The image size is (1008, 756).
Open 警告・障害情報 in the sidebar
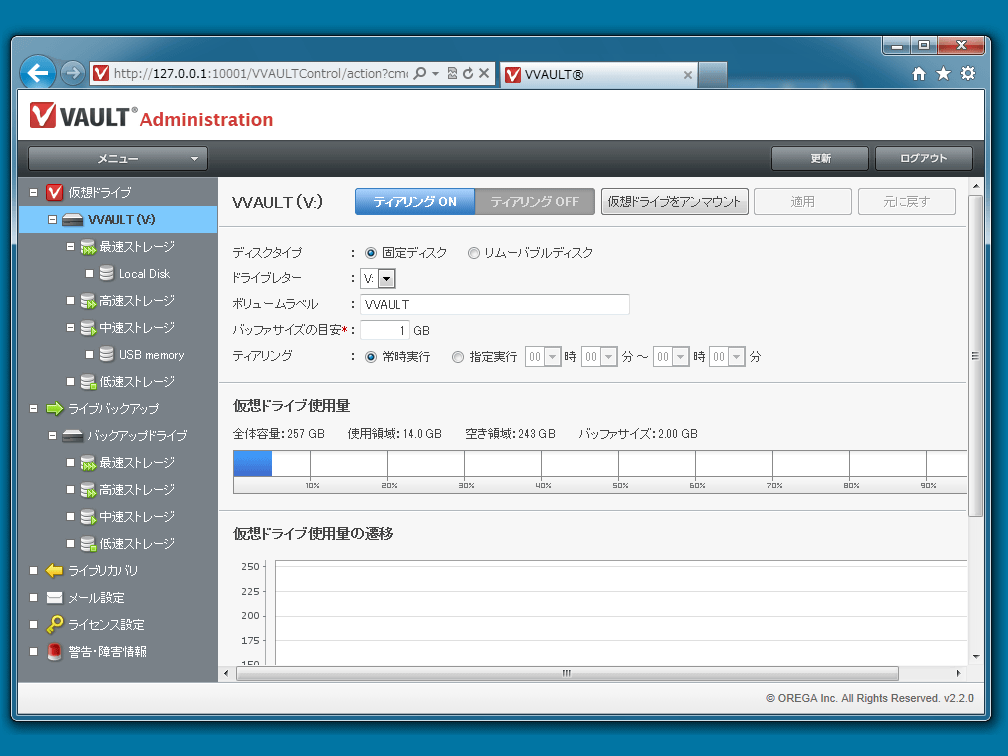click(x=107, y=652)
